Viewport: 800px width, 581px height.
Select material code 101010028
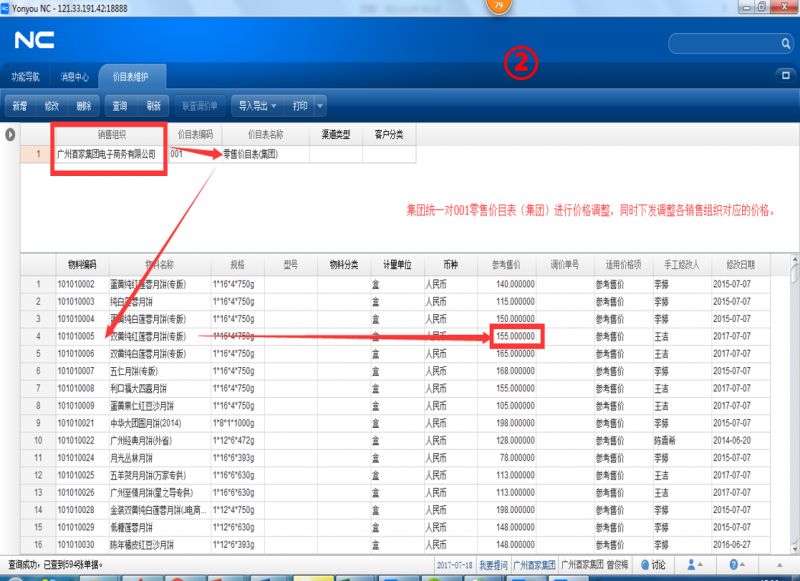pyautogui.click(x=82, y=510)
